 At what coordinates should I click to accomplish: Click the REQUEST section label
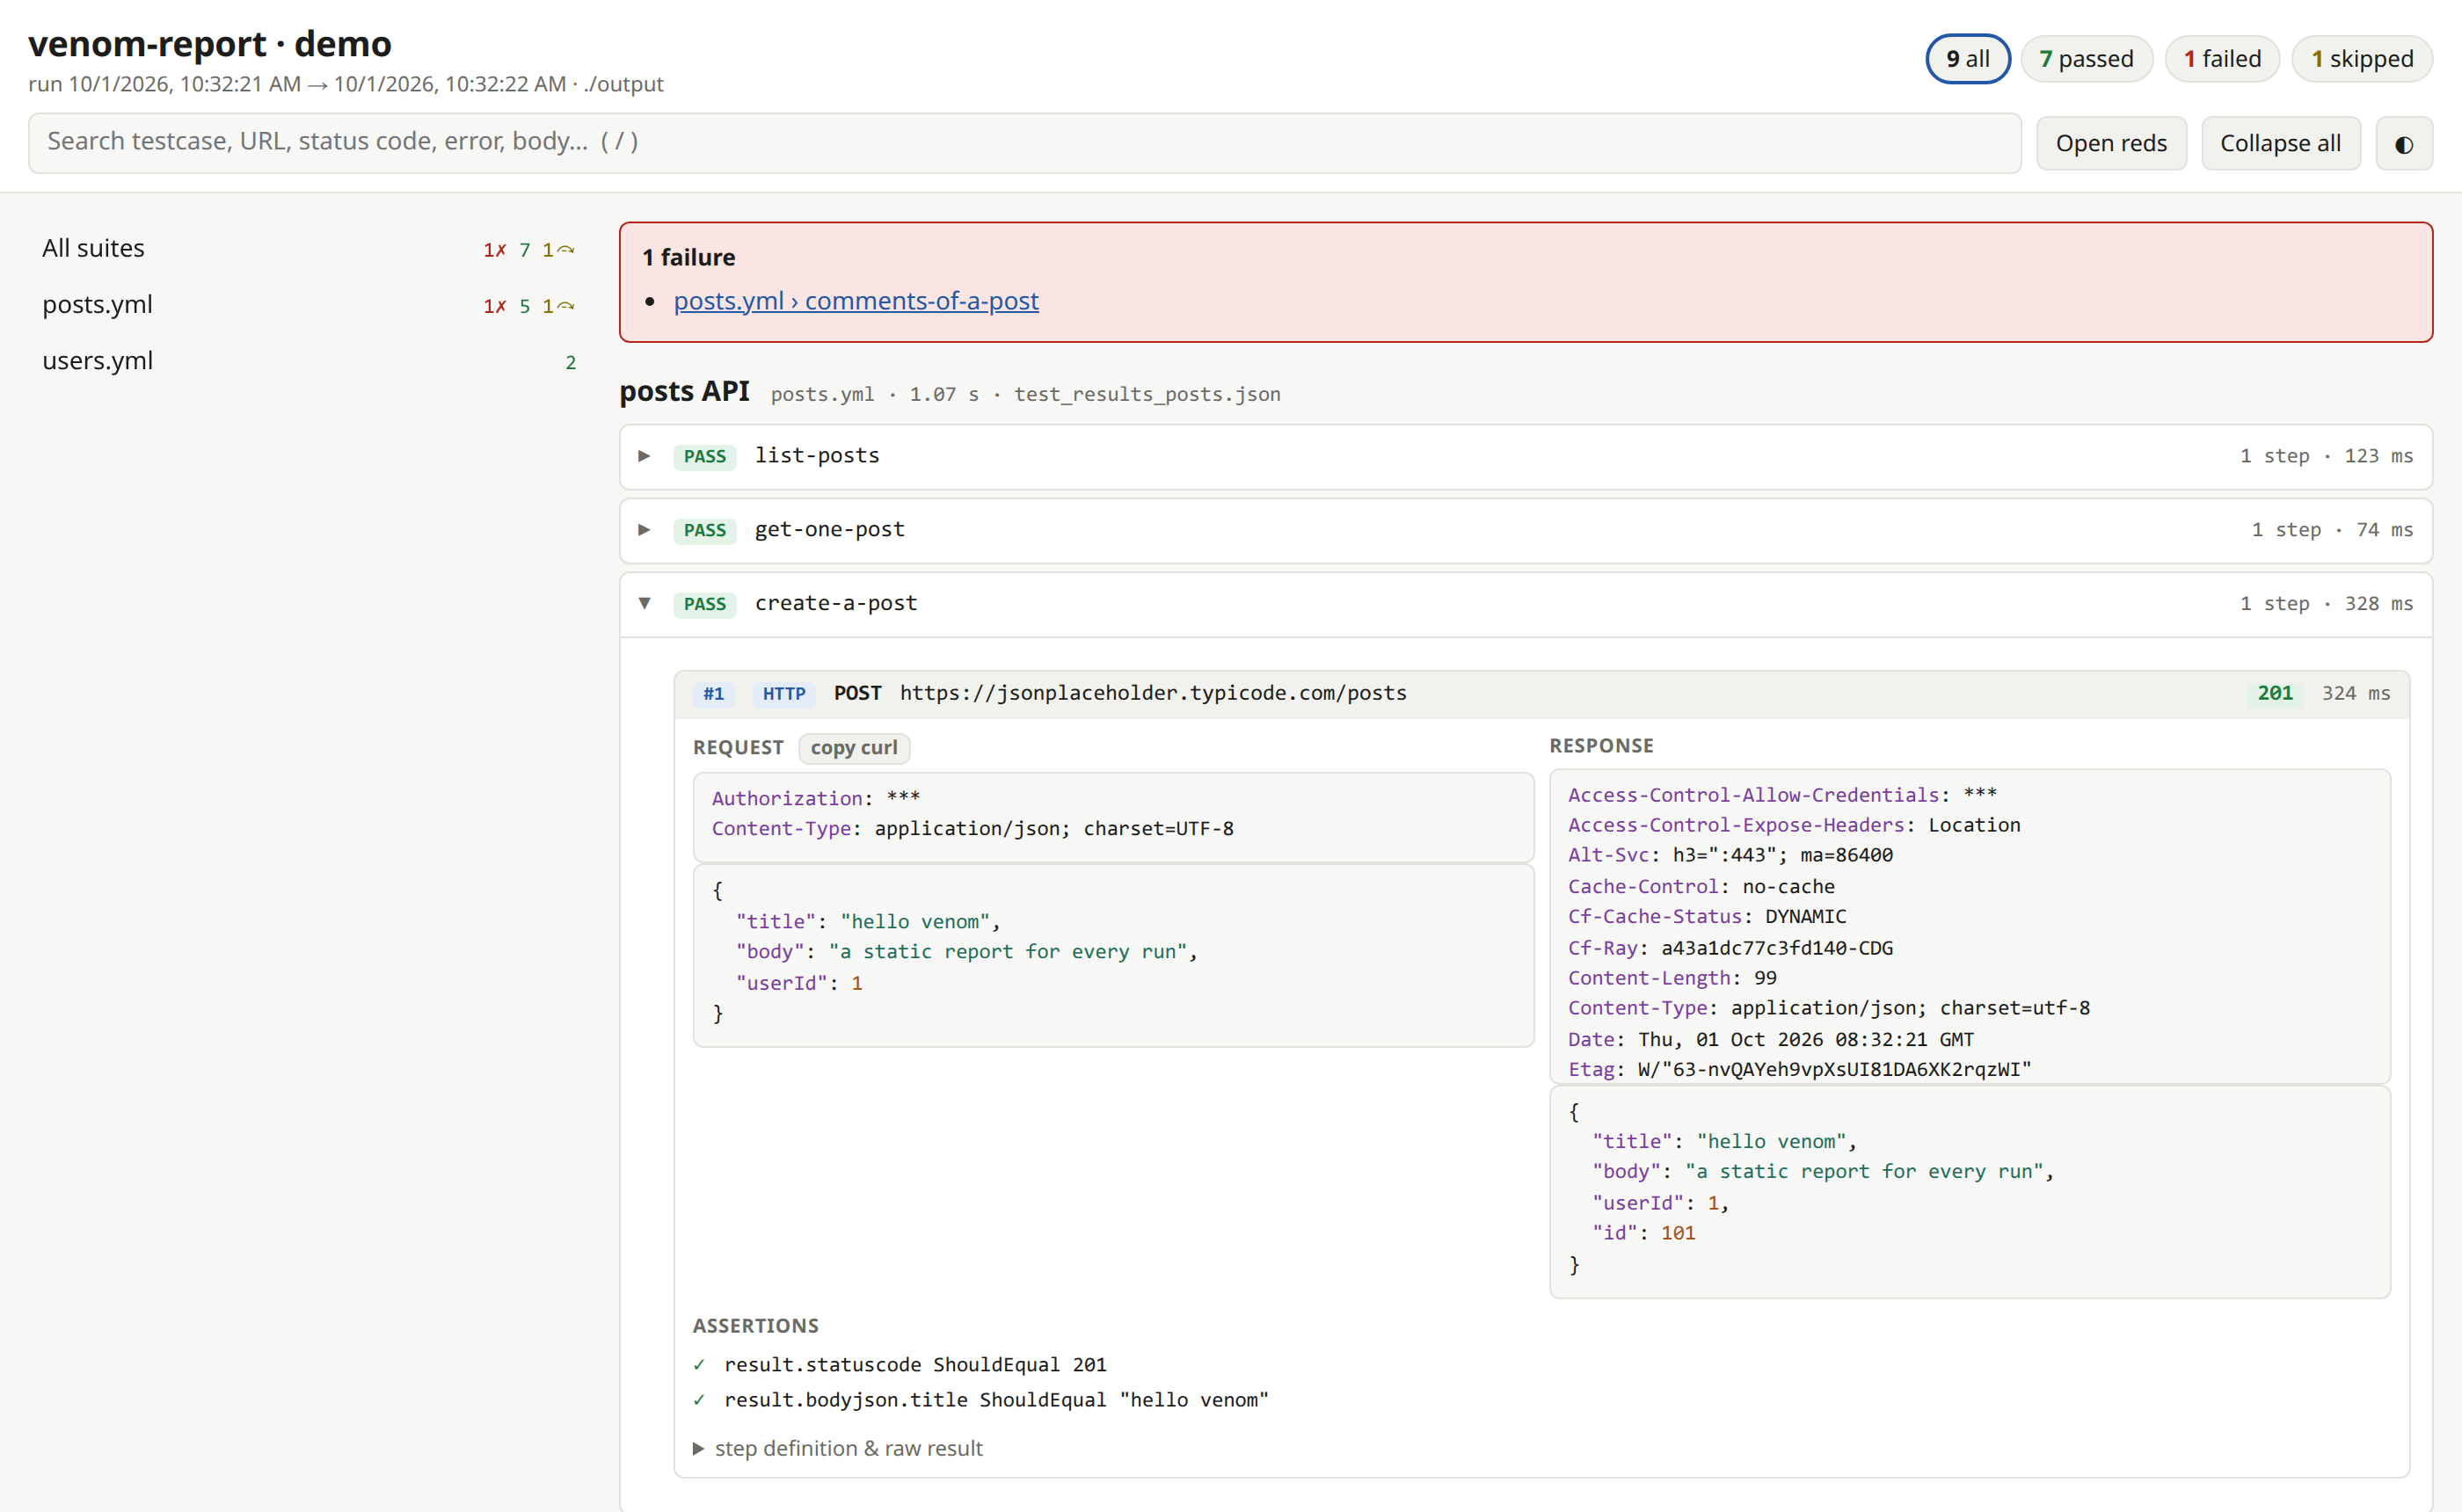click(x=738, y=748)
